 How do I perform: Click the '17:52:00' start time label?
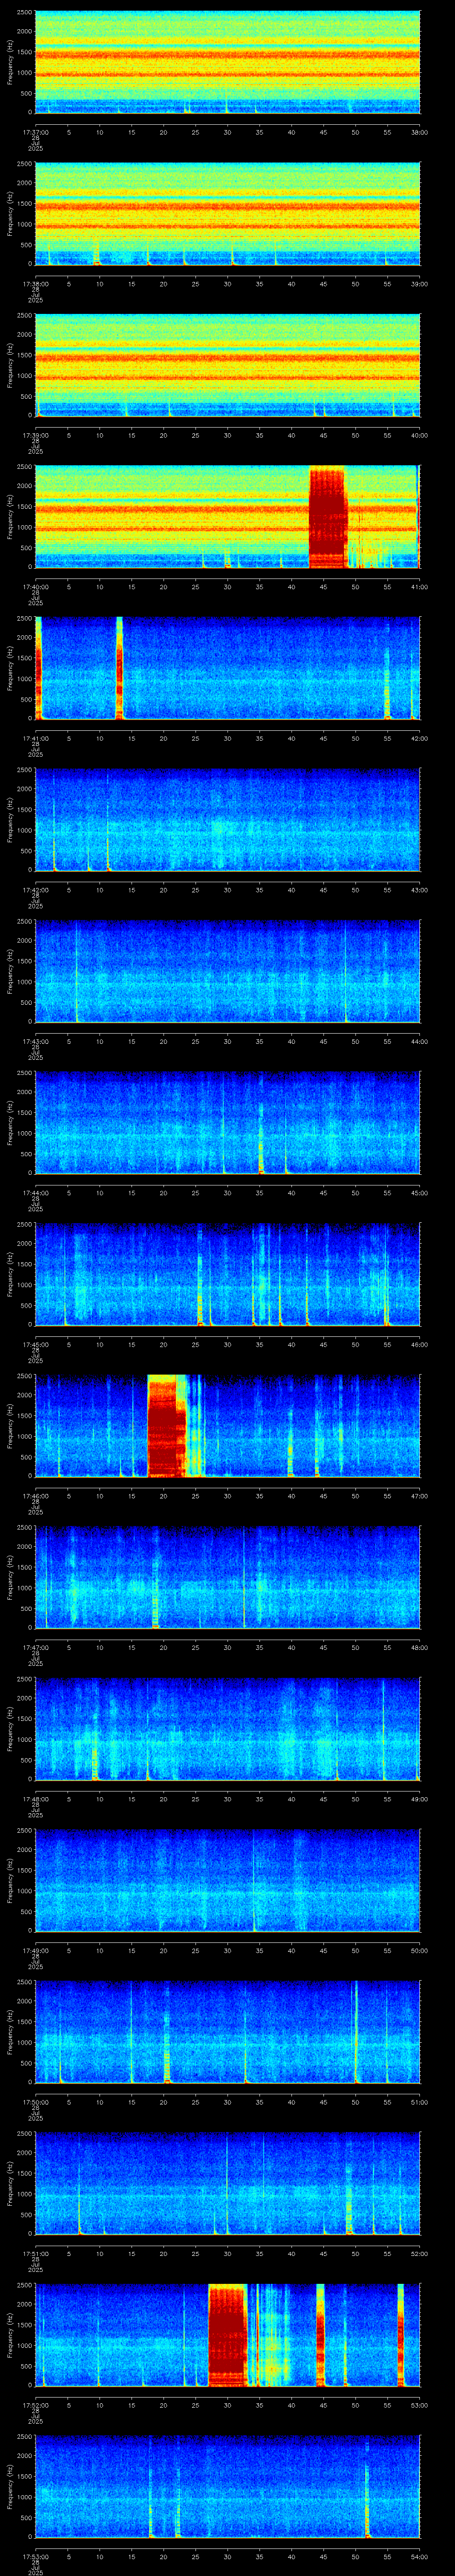click(35, 2405)
